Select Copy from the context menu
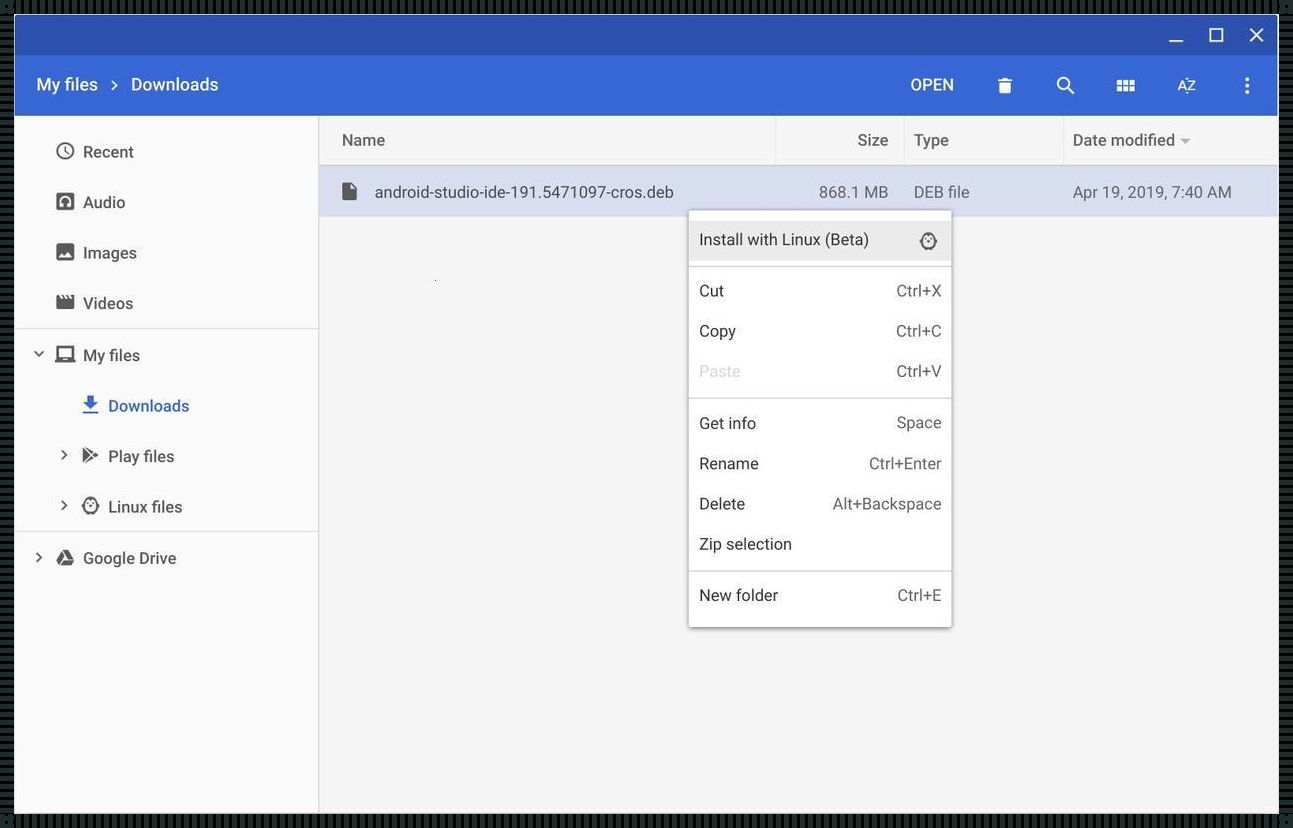Screen dimensions: 1293x828 click(820, 331)
